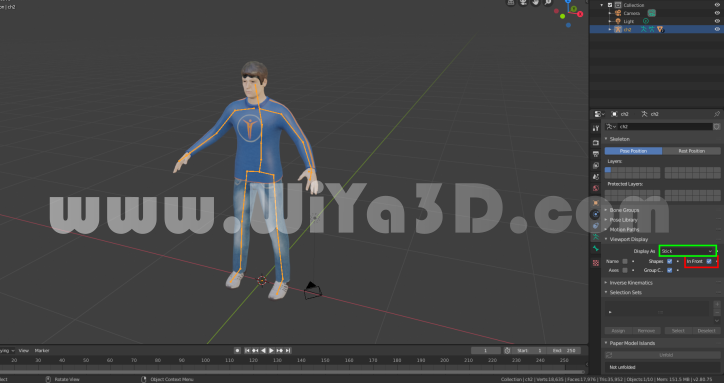Viewport: 724px width, 383px height.
Task: Click the pin icon in properties header
Action: [x=717, y=114]
